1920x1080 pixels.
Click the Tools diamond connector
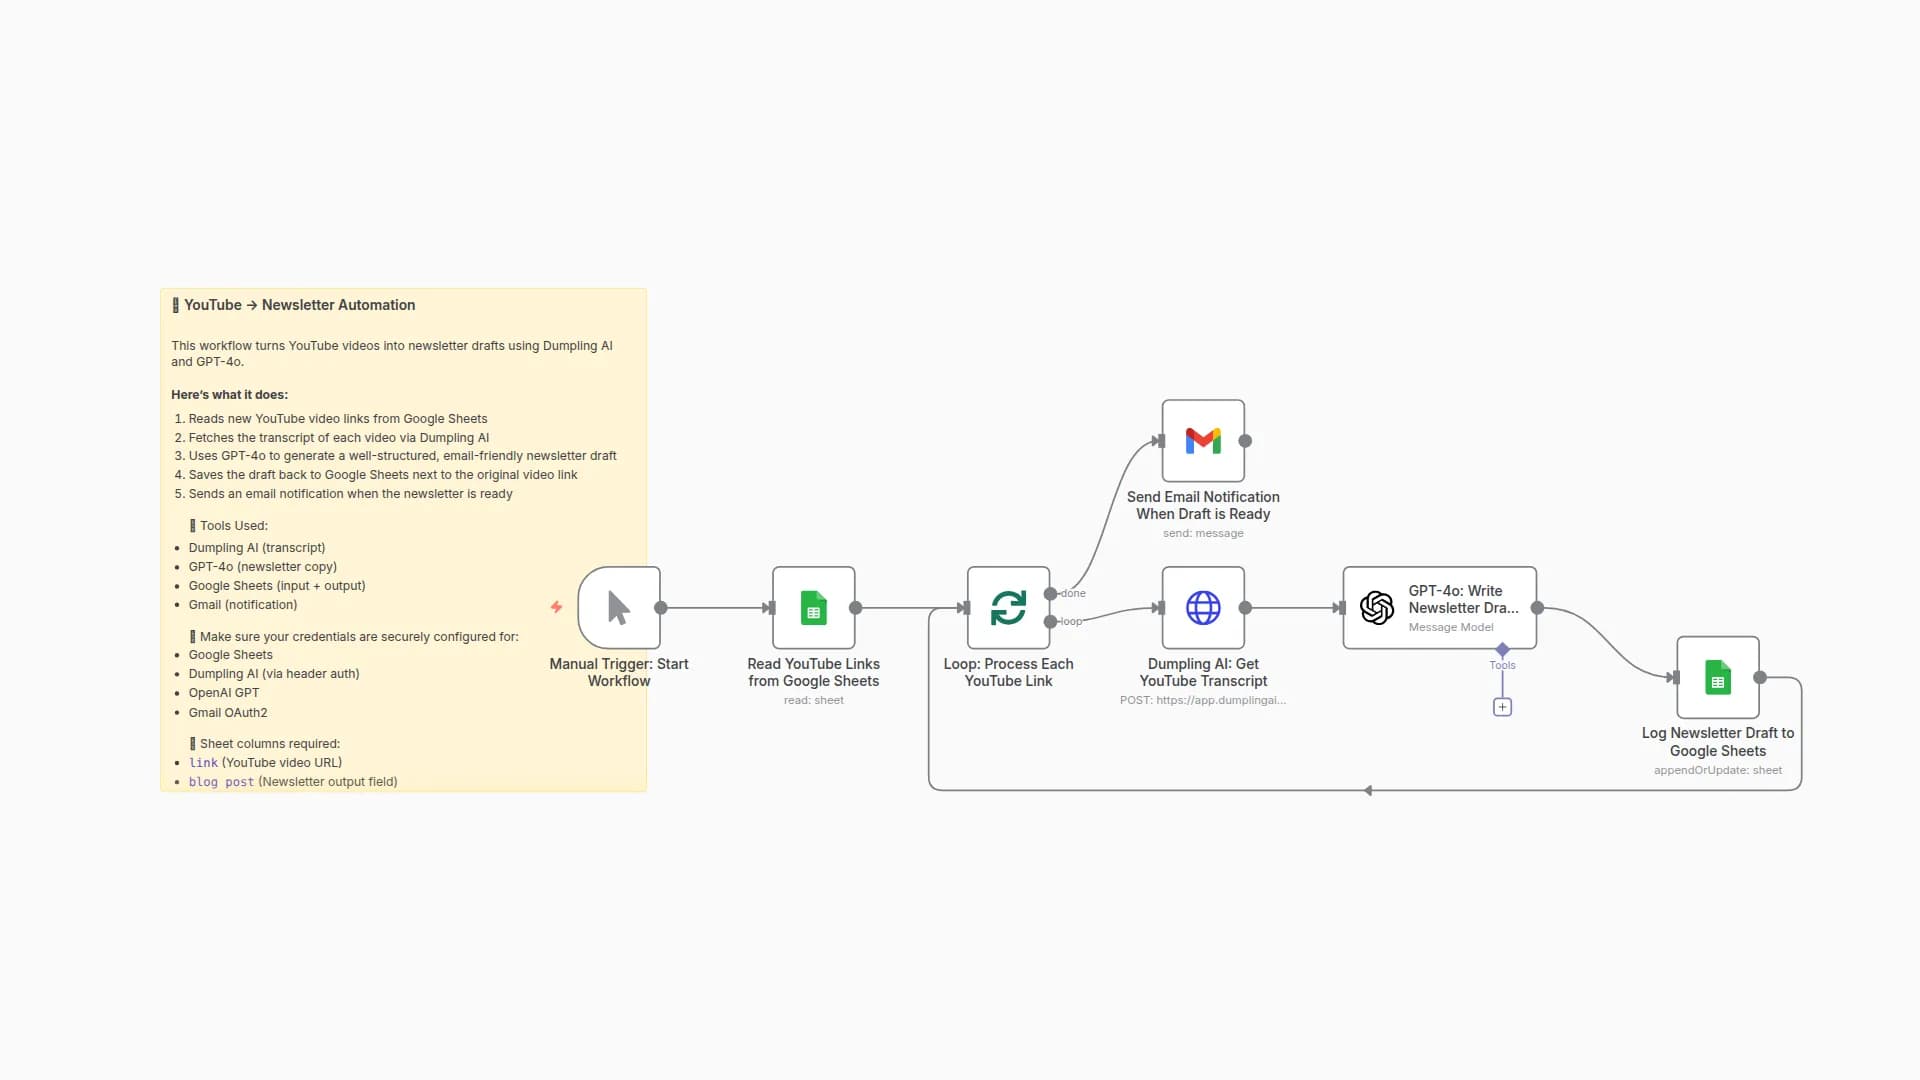click(1502, 650)
